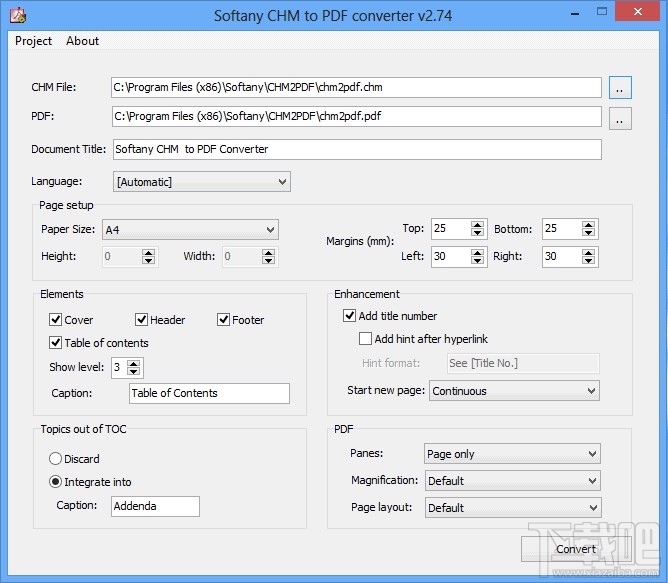
Task: Browse for the PDF output path
Action: [x=620, y=118]
